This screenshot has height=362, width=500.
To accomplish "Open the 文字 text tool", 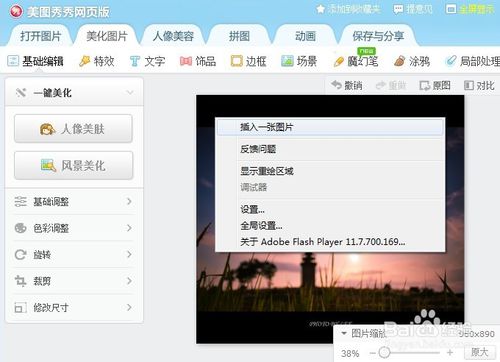I will point(148,61).
